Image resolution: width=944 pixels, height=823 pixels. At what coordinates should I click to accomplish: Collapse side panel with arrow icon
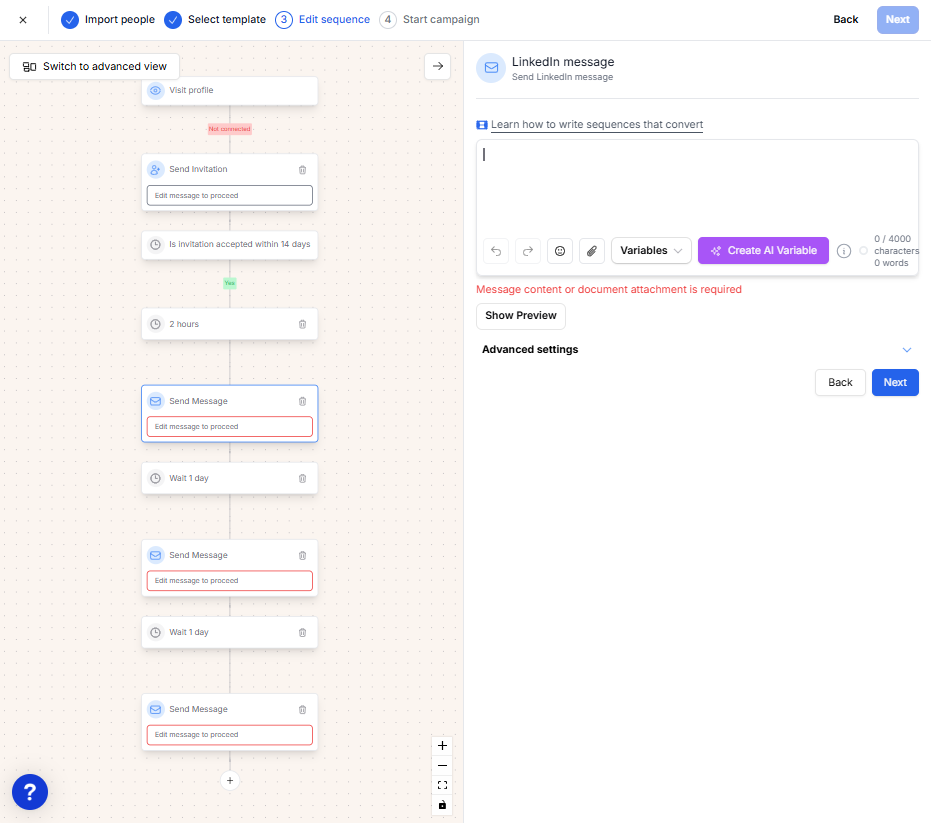[x=438, y=66]
